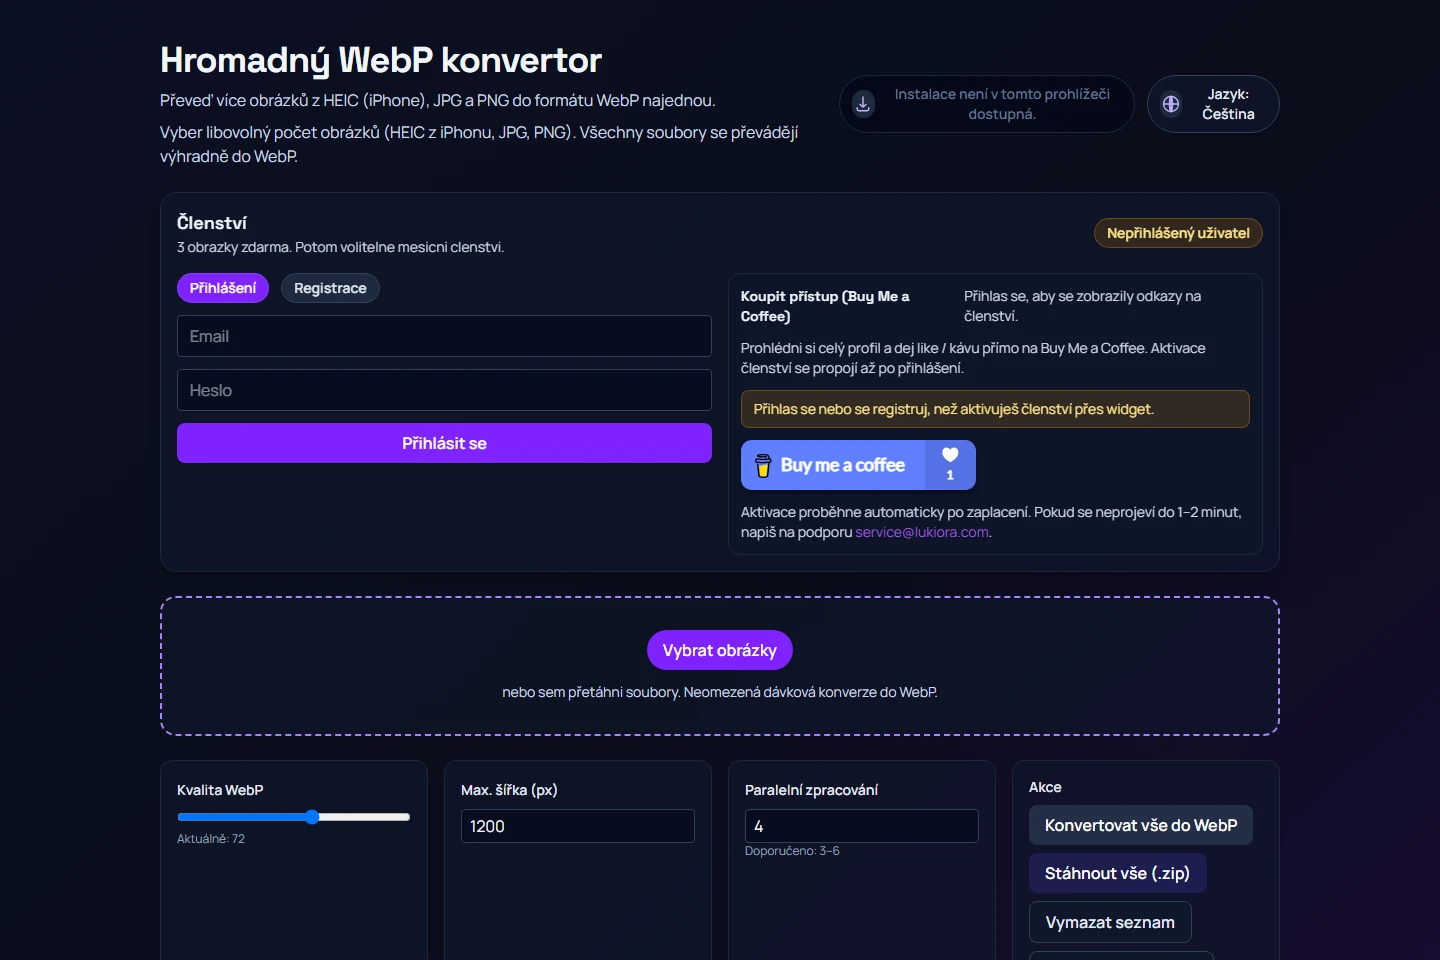
Task: Click the globe language icon
Action: [x=1171, y=104]
